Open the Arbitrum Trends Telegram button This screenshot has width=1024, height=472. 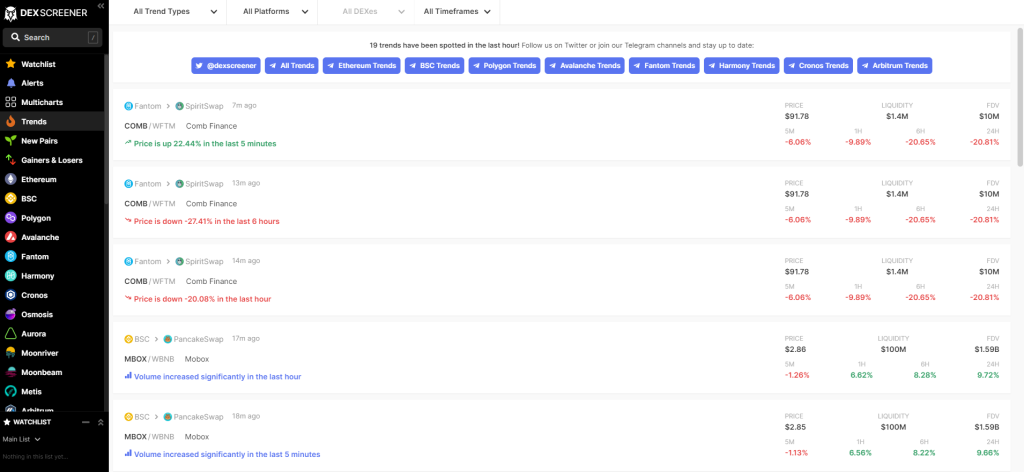coord(895,65)
